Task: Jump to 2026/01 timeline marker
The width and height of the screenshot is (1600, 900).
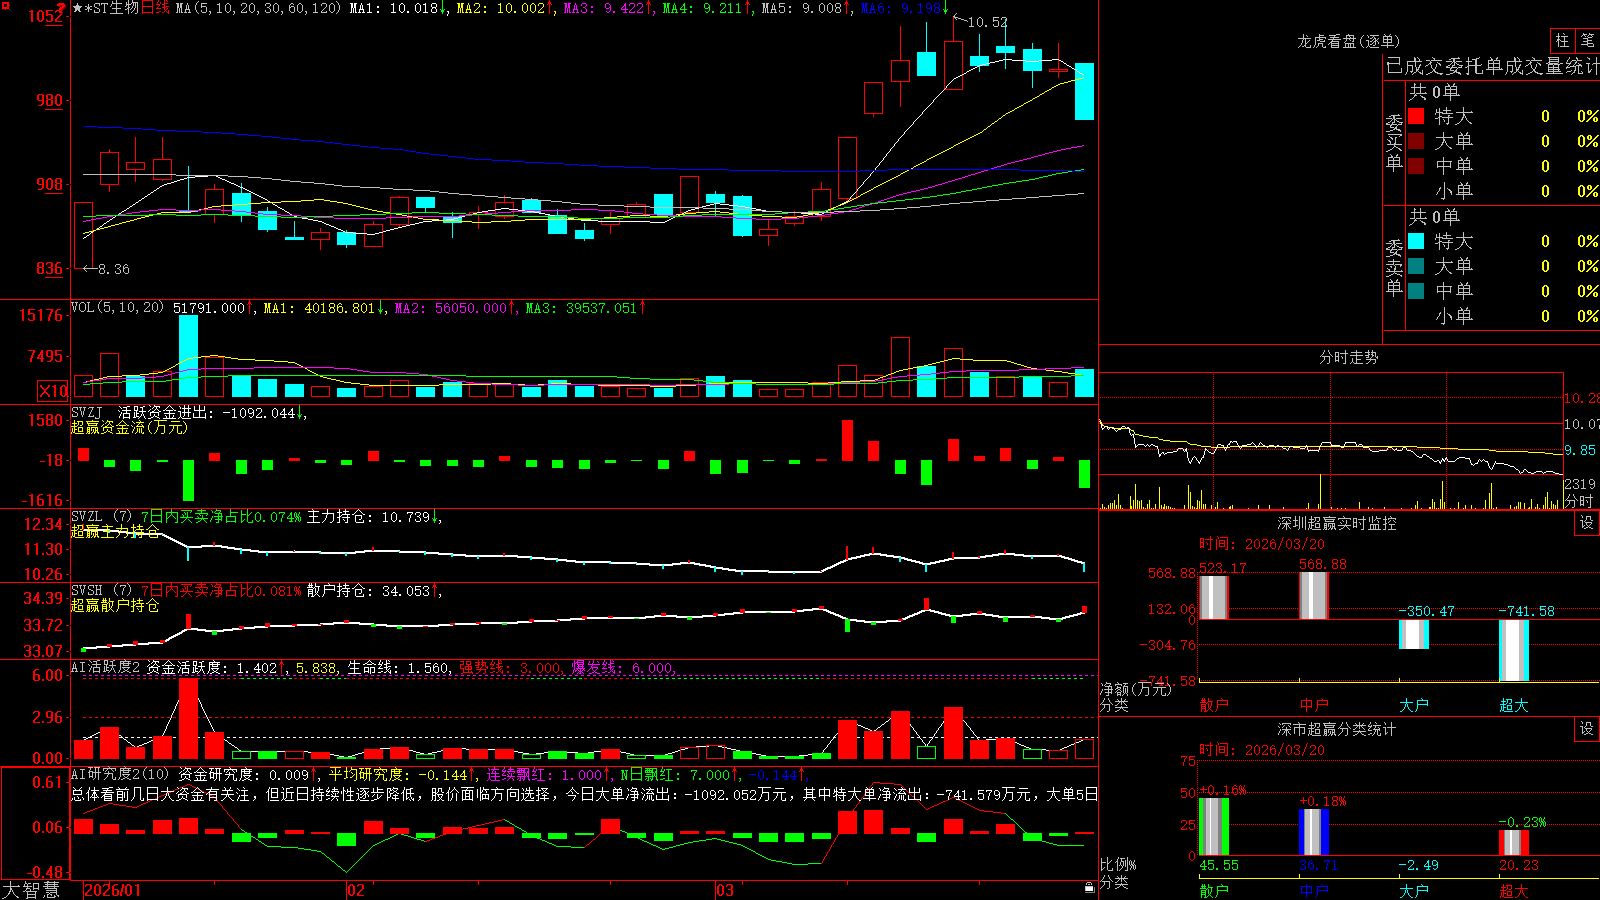Action: [112, 890]
